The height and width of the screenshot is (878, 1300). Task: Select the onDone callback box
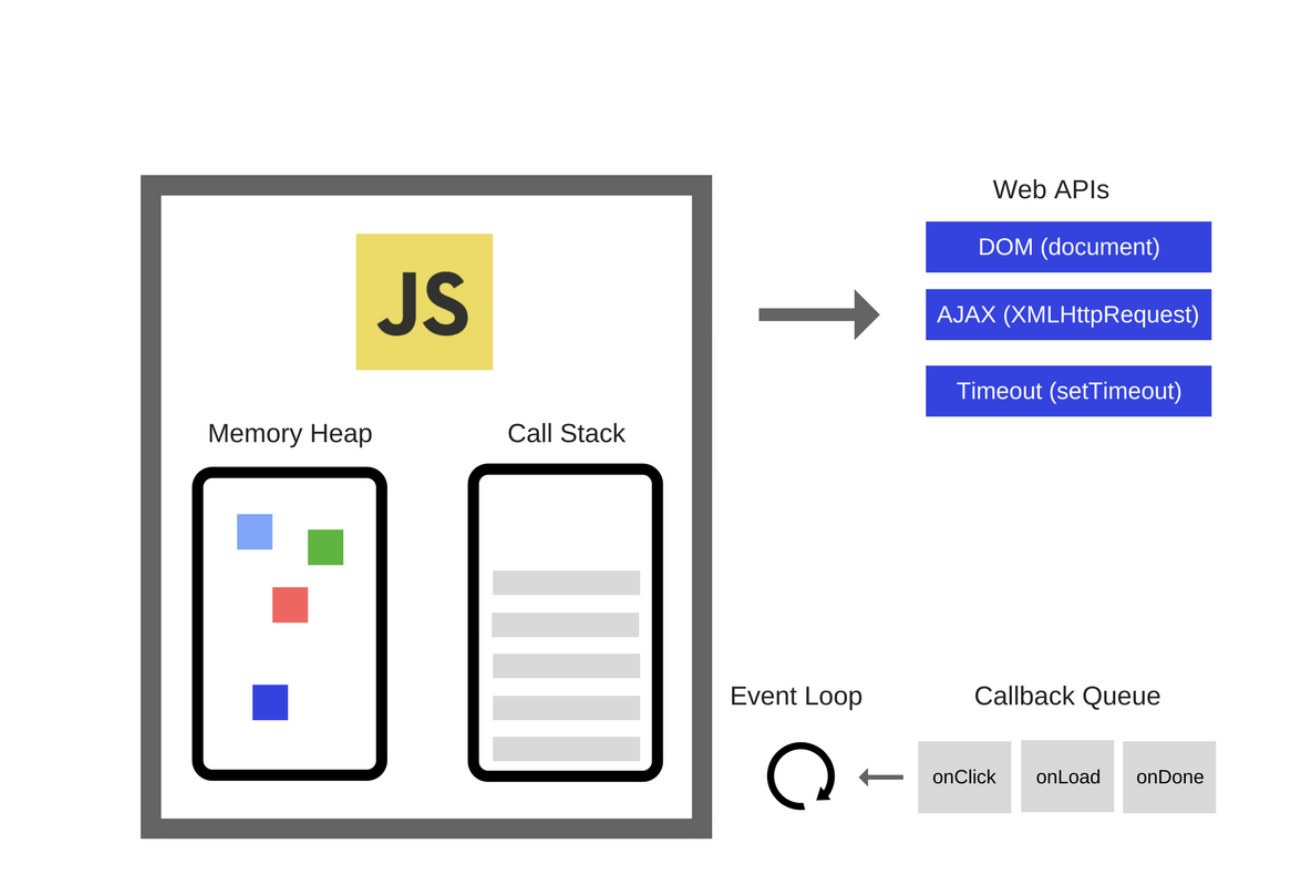(x=1169, y=777)
